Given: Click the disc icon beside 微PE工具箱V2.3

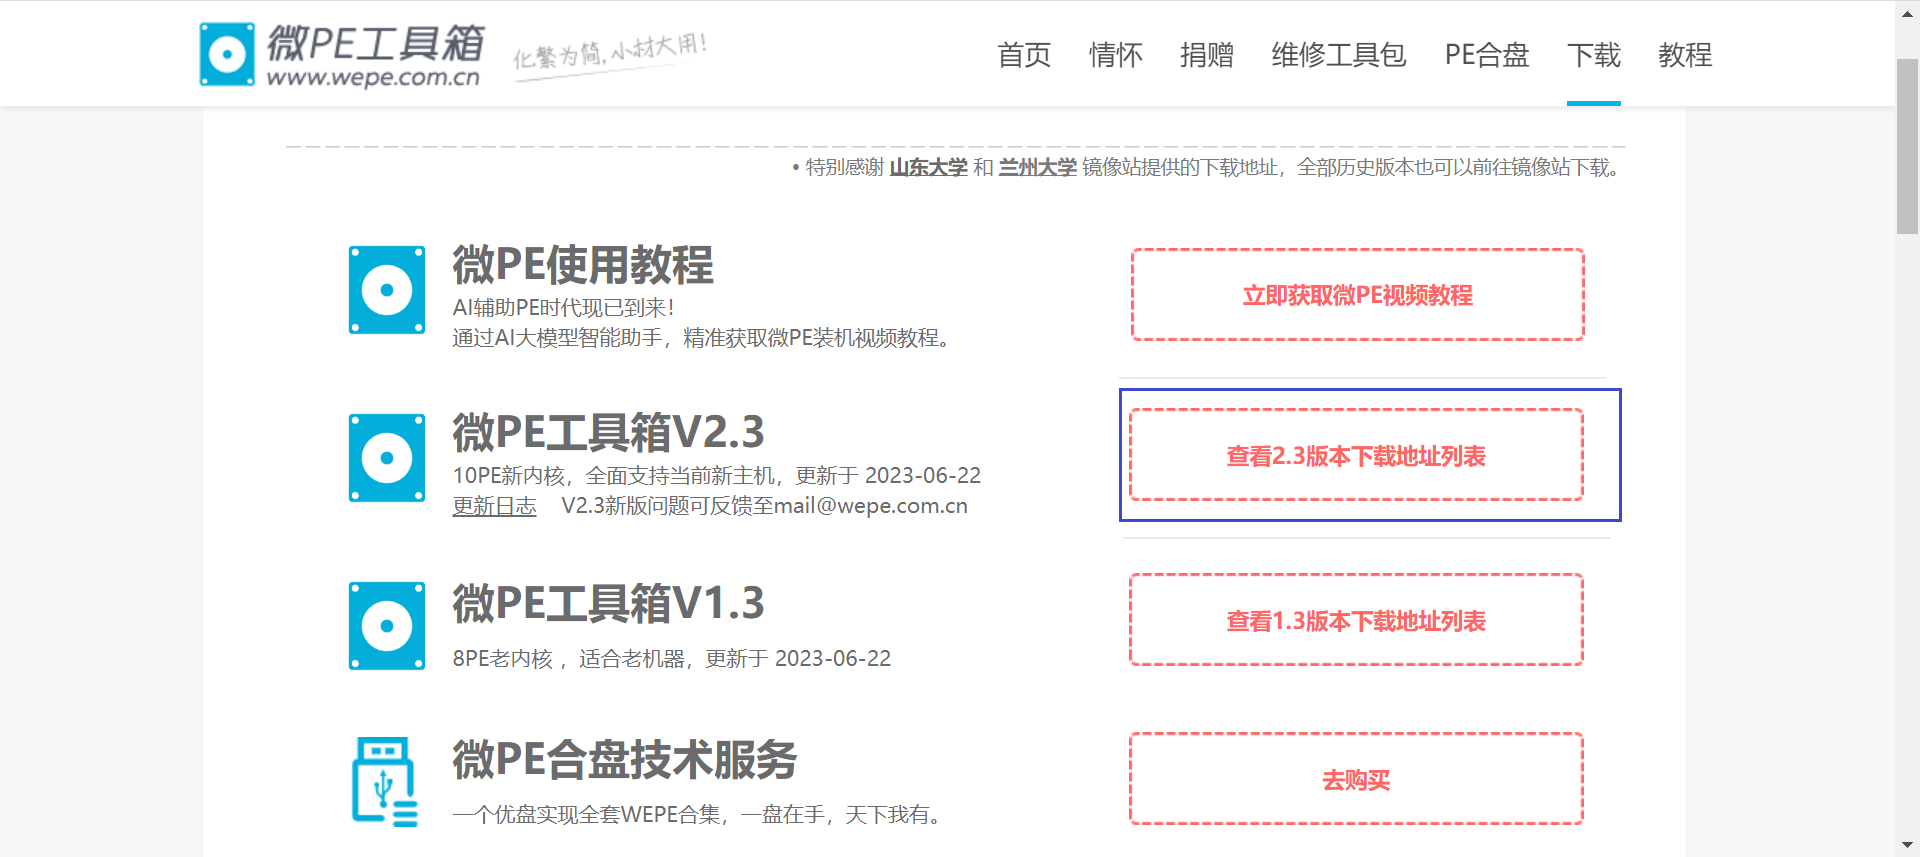Looking at the screenshot, I should (387, 458).
